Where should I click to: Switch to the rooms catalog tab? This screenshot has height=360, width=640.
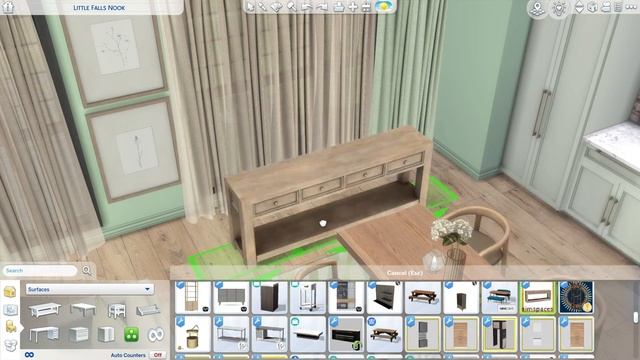[10, 310]
